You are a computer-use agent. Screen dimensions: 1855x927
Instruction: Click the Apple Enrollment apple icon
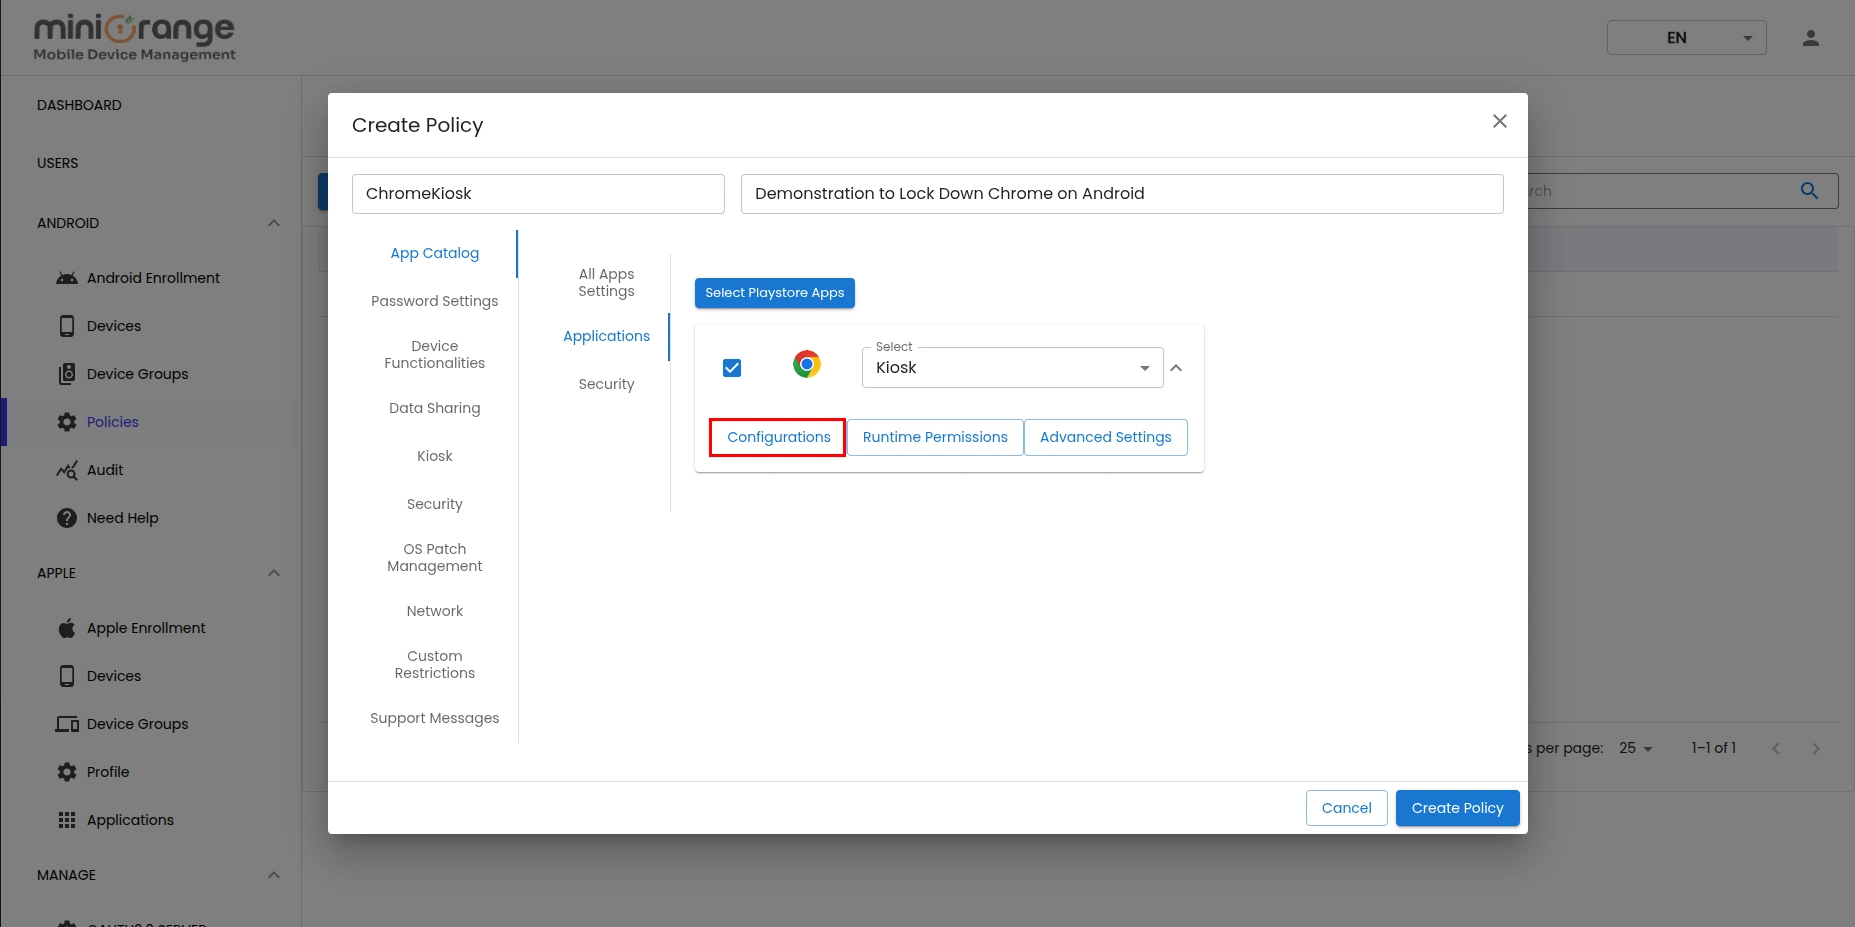(x=66, y=627)
